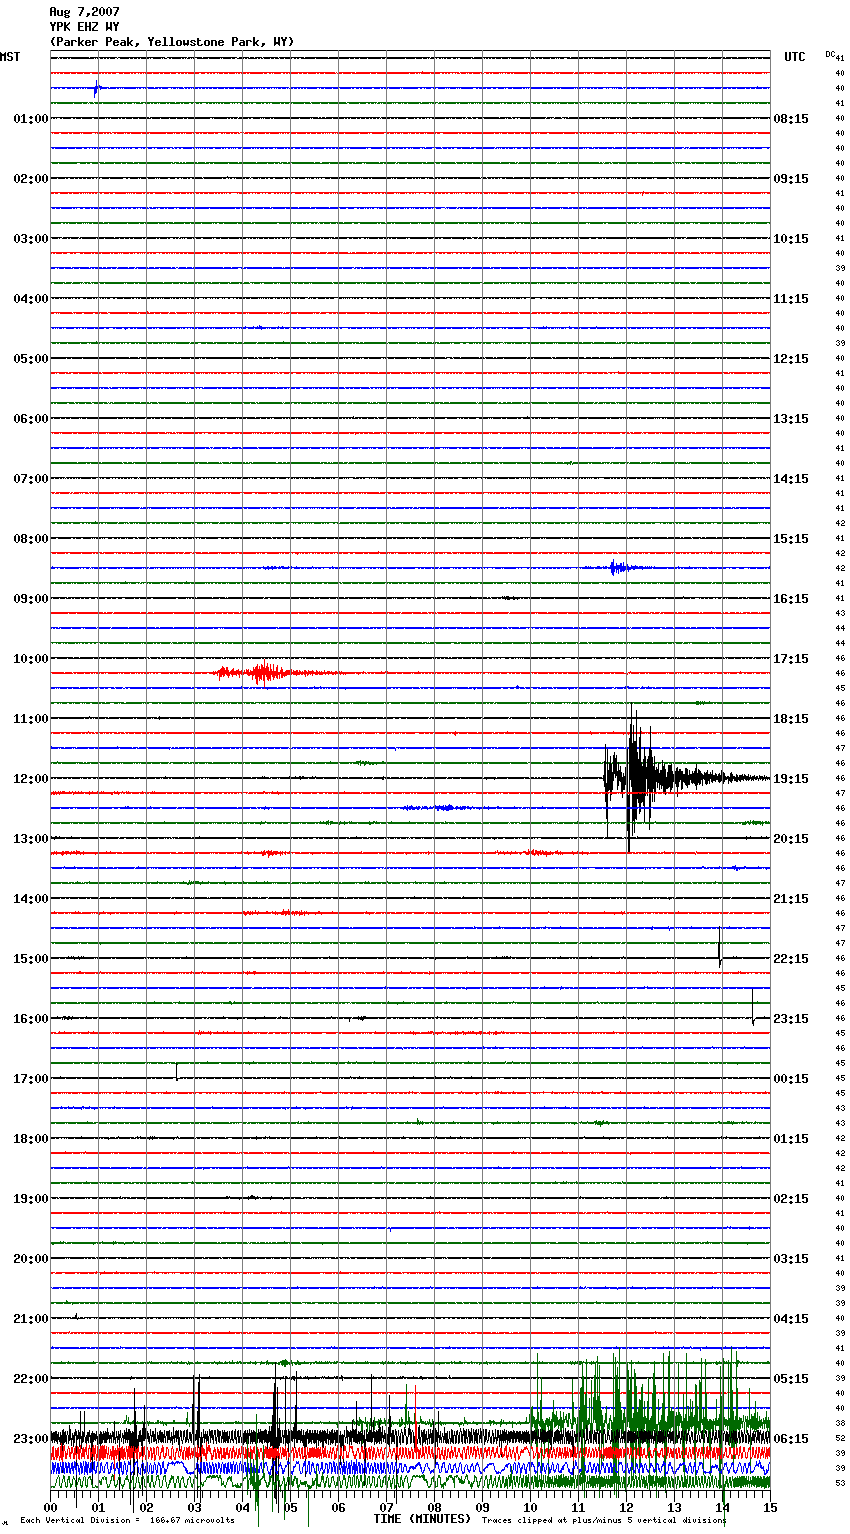Select the '05:00' MST hour label
Screen dimensions: 850x1534
click(x=31, y=359)
